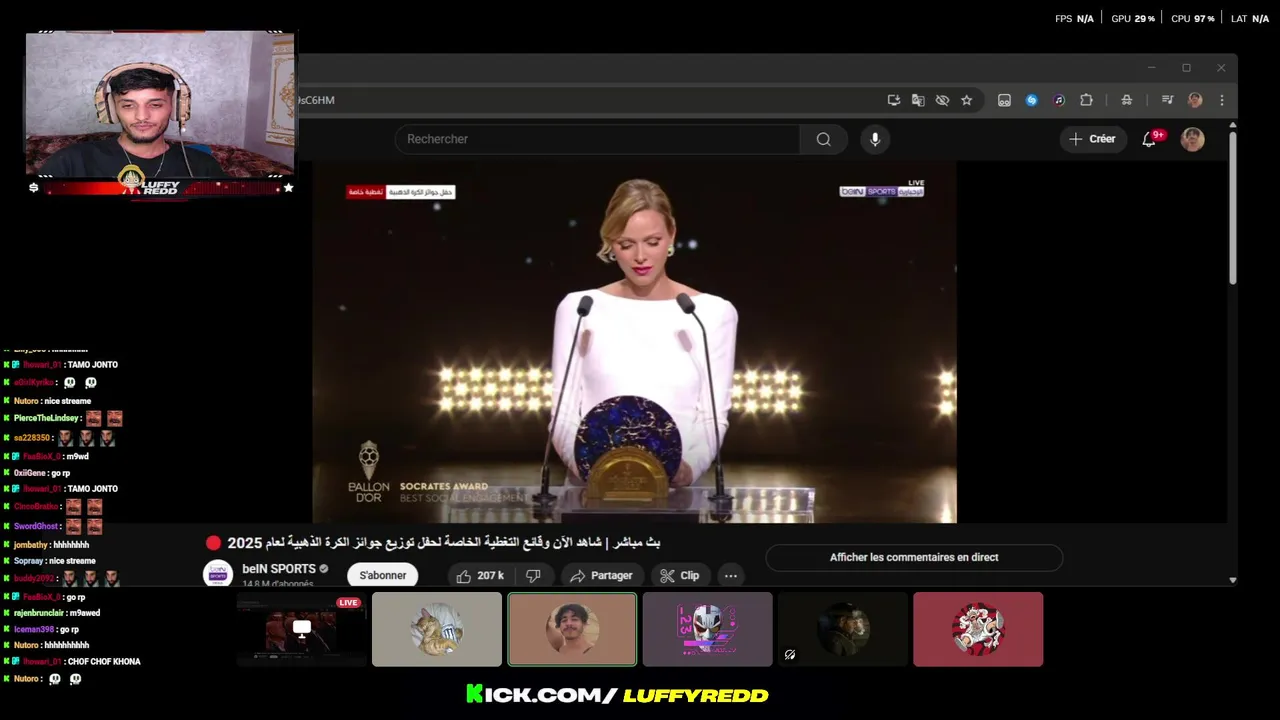Click the Créer button
1280x720 pixels.
[1093, 139]
